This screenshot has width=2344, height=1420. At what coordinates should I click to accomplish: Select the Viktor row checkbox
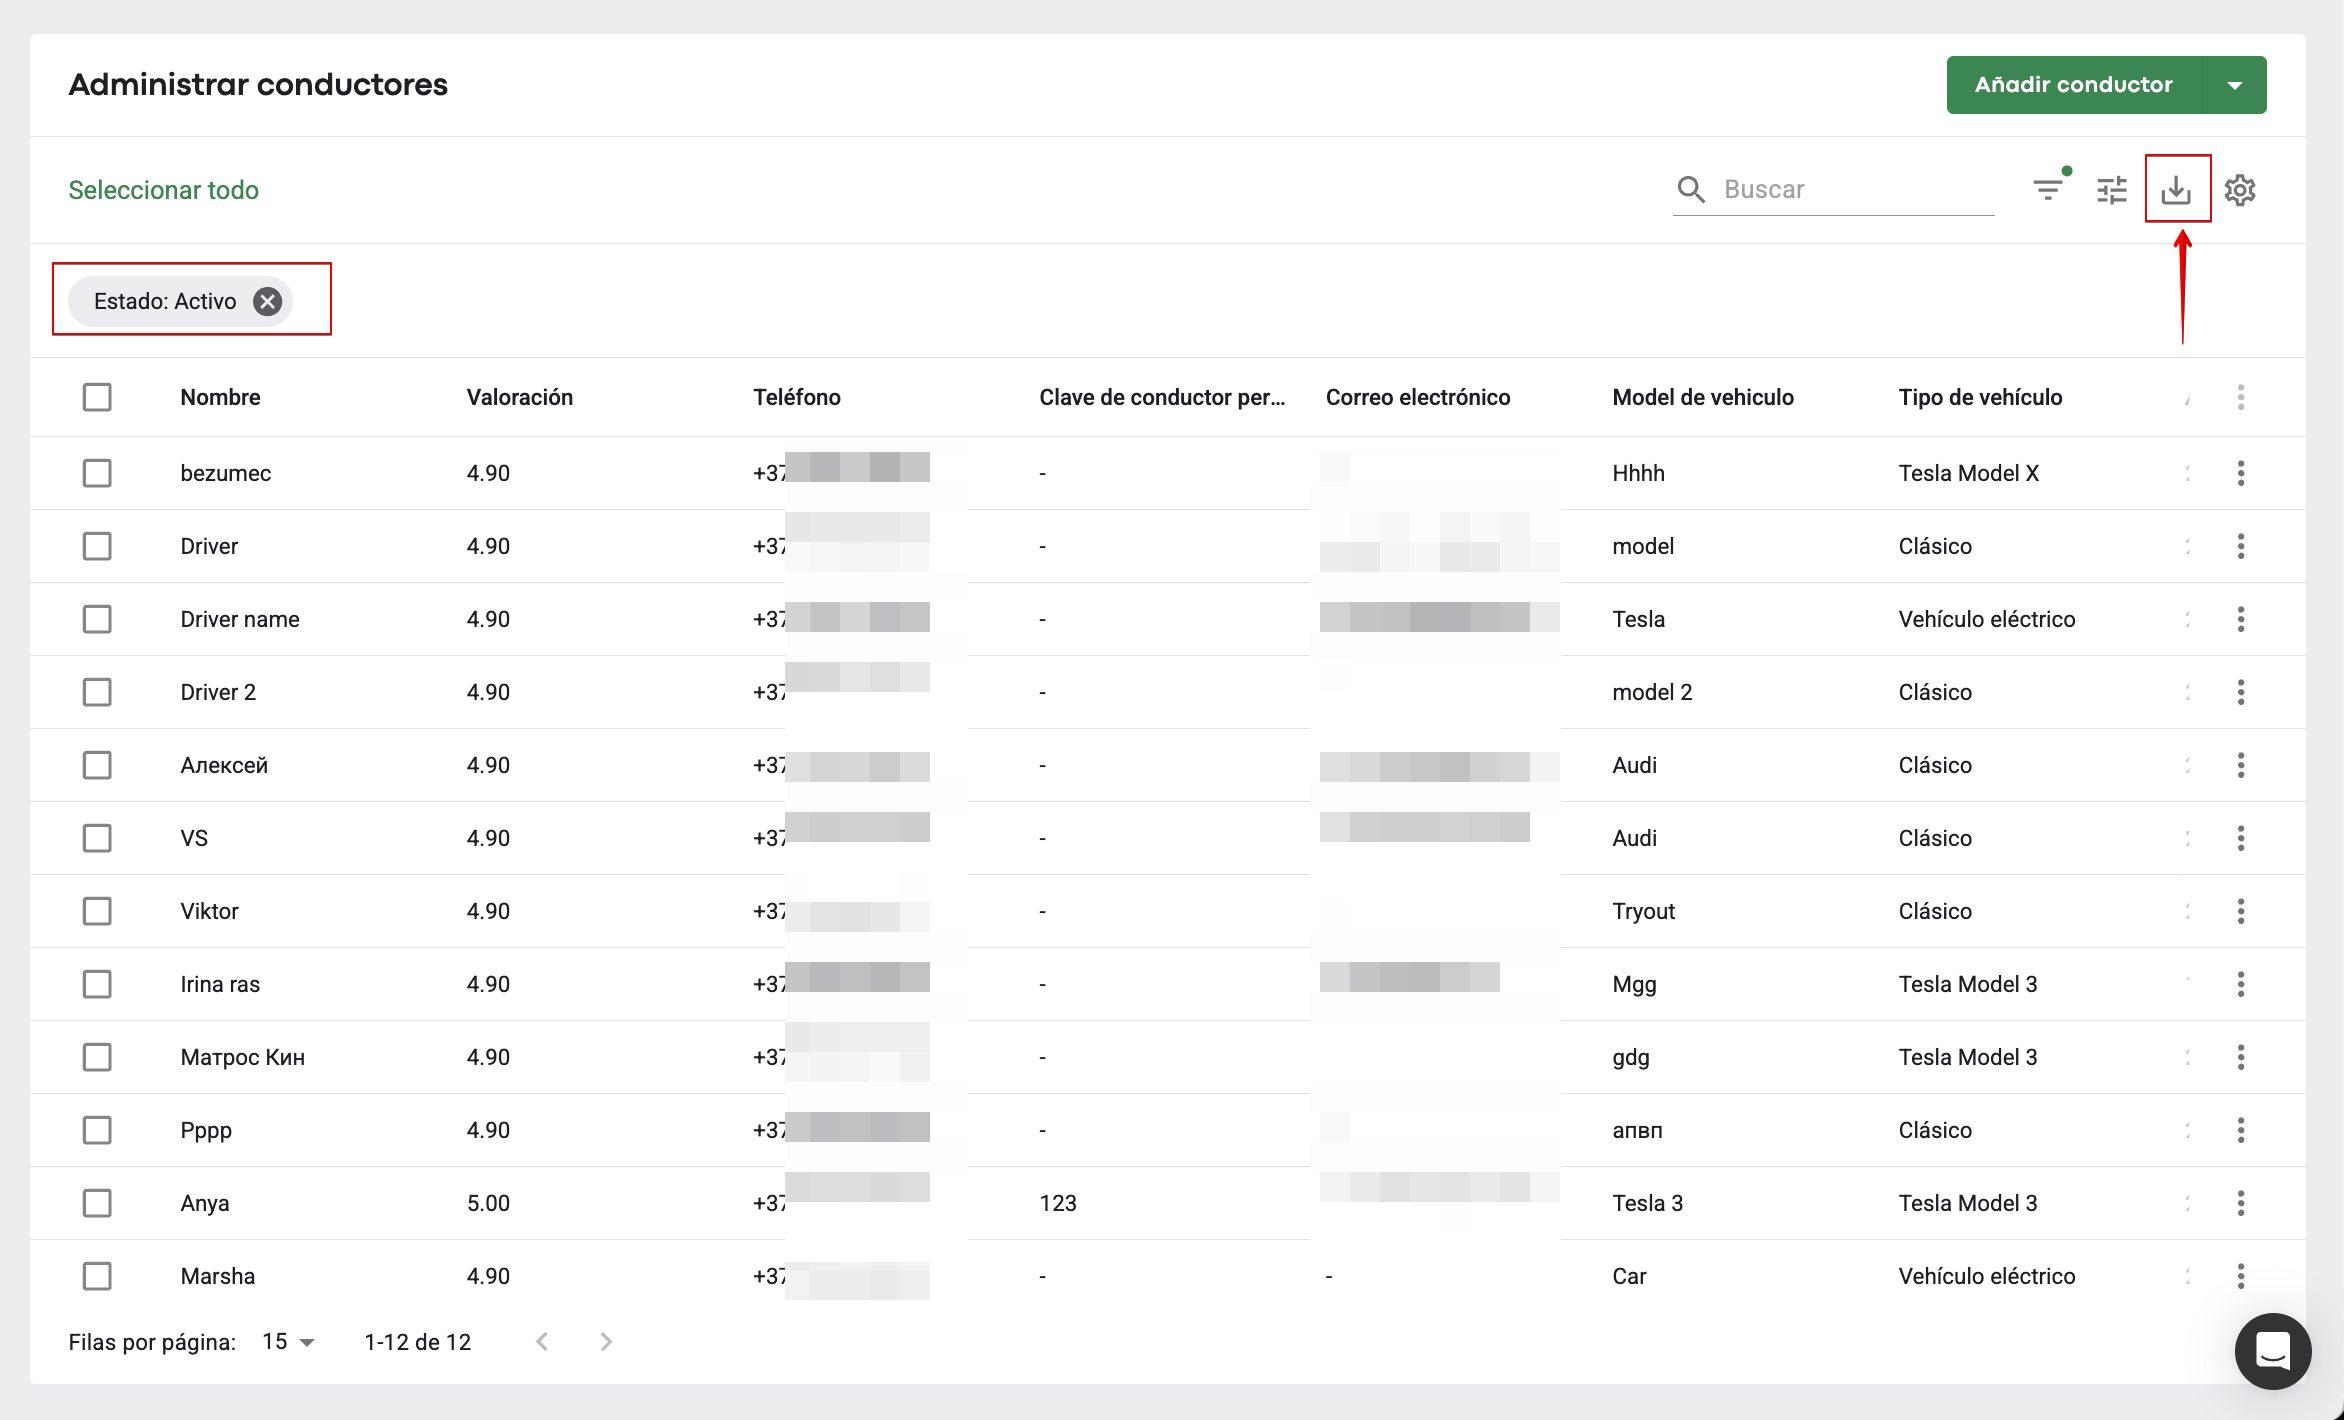coord(97,911)
